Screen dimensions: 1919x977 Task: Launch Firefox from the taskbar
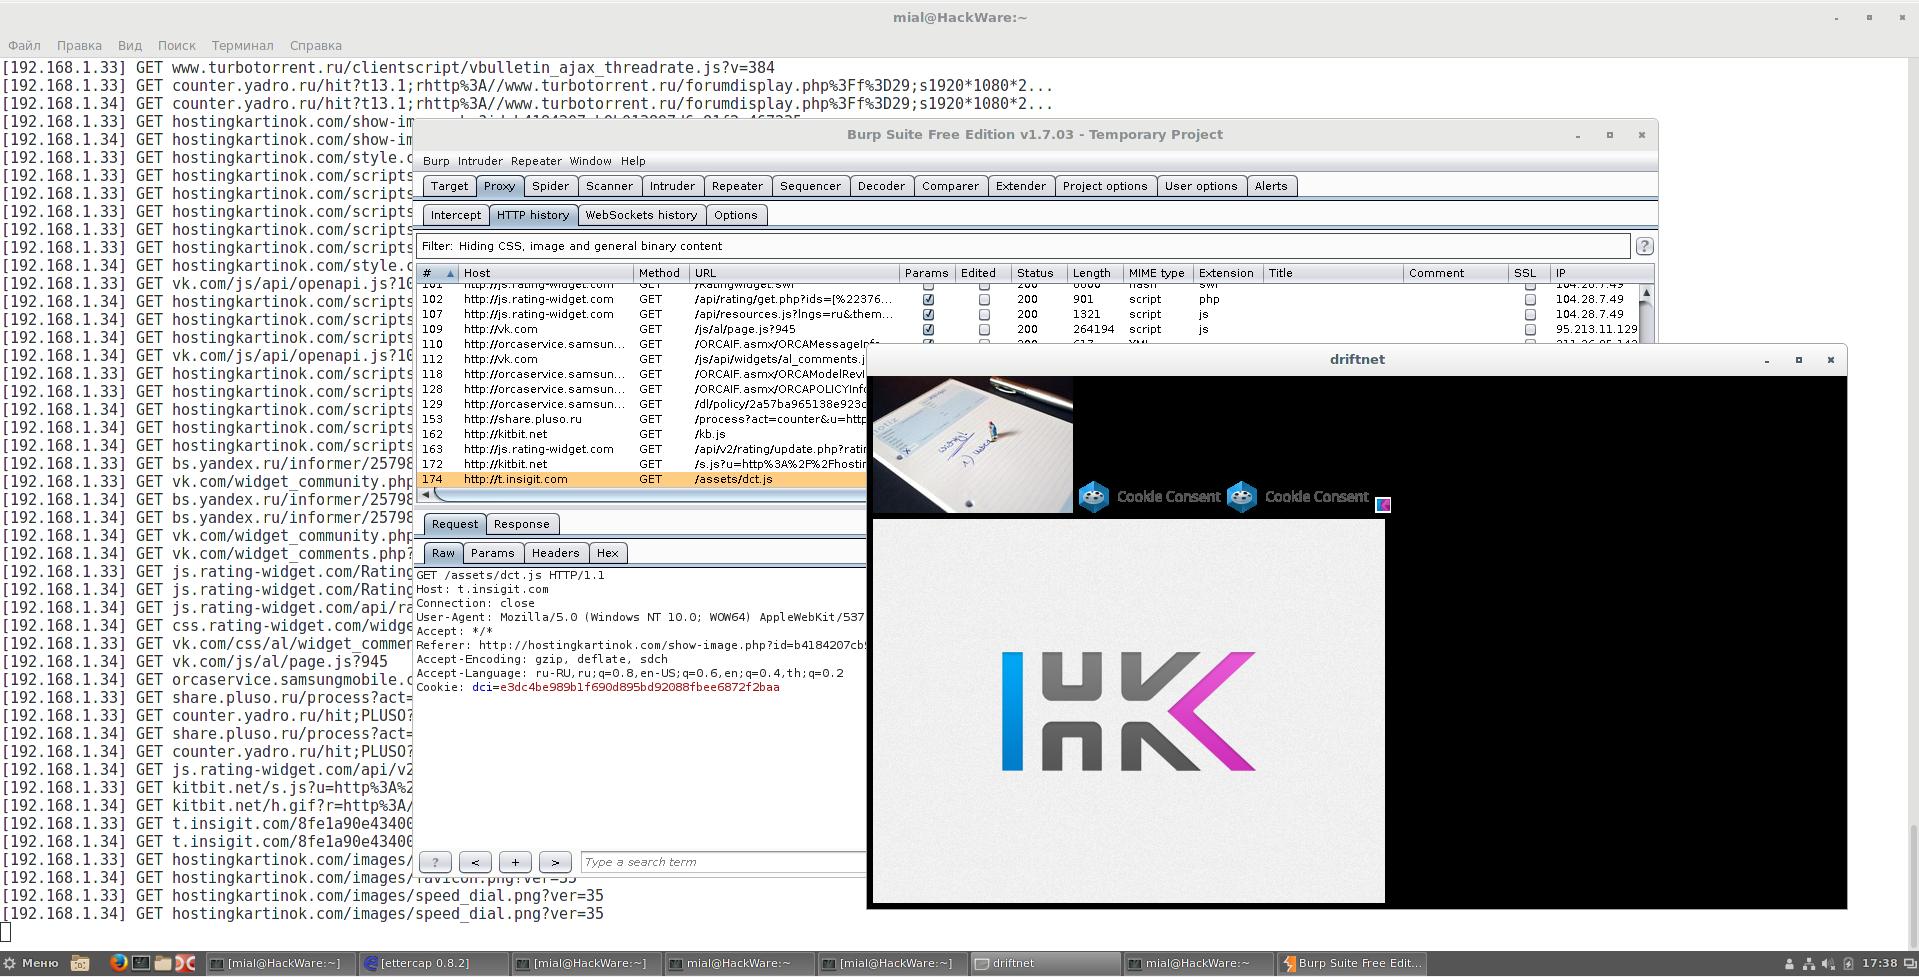pos(118,963)
